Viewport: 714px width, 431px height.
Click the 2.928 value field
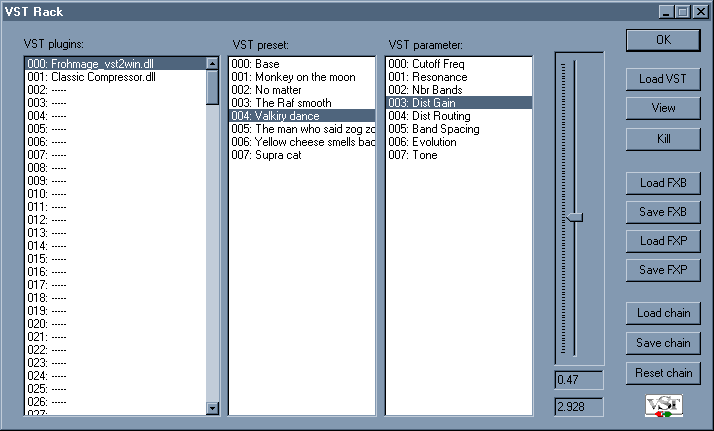(x=579, y=407)
